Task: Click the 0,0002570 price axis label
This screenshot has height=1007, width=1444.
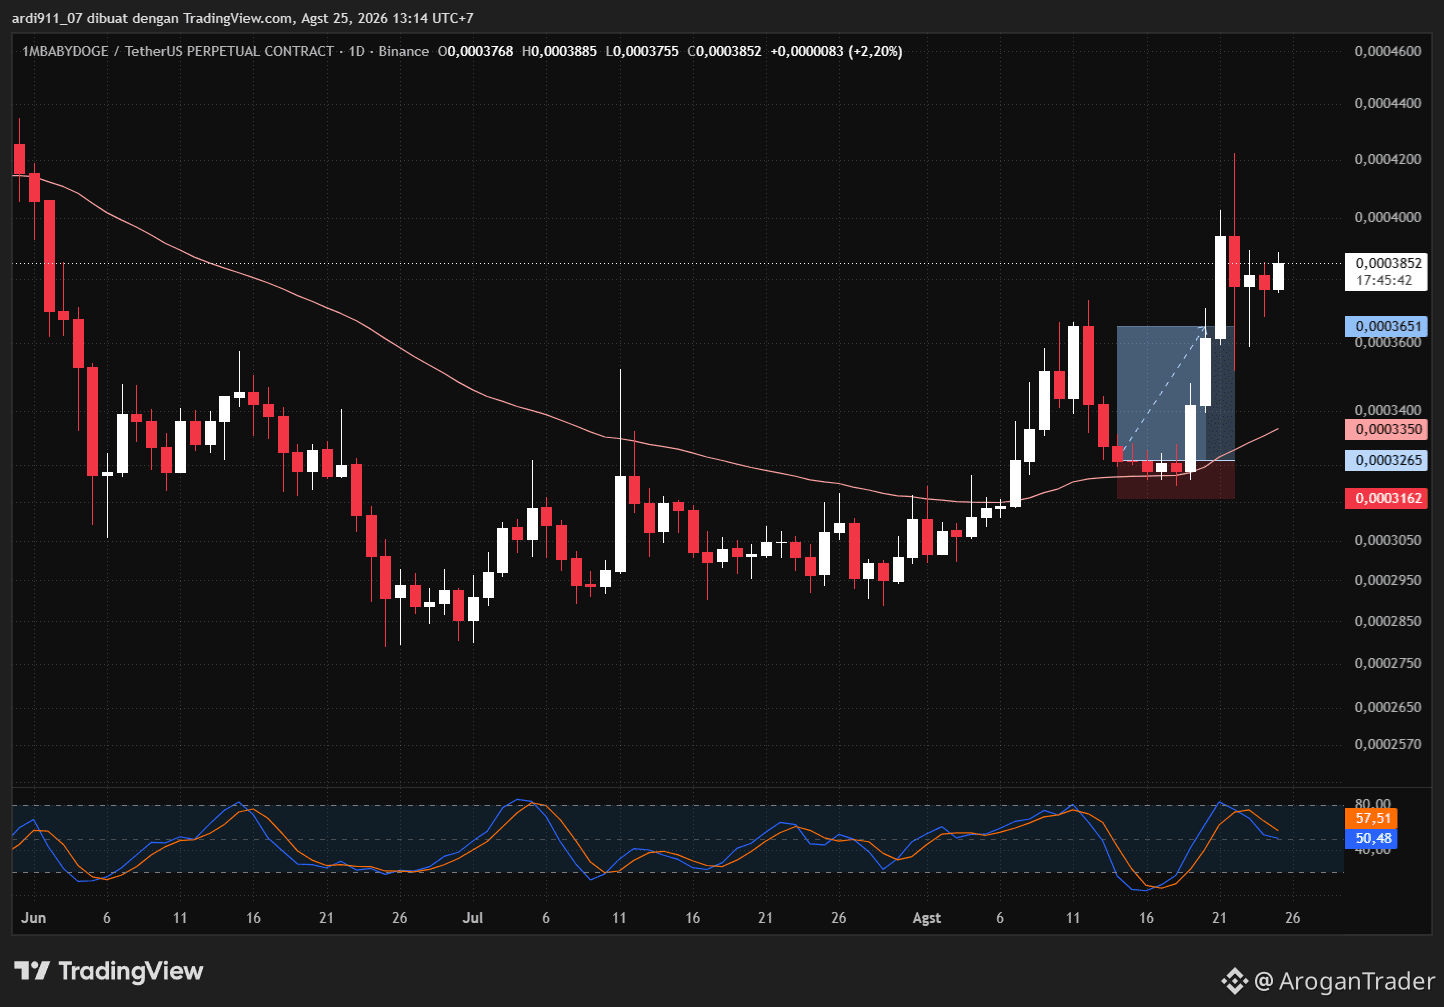Action: [x=1388, y=744]
